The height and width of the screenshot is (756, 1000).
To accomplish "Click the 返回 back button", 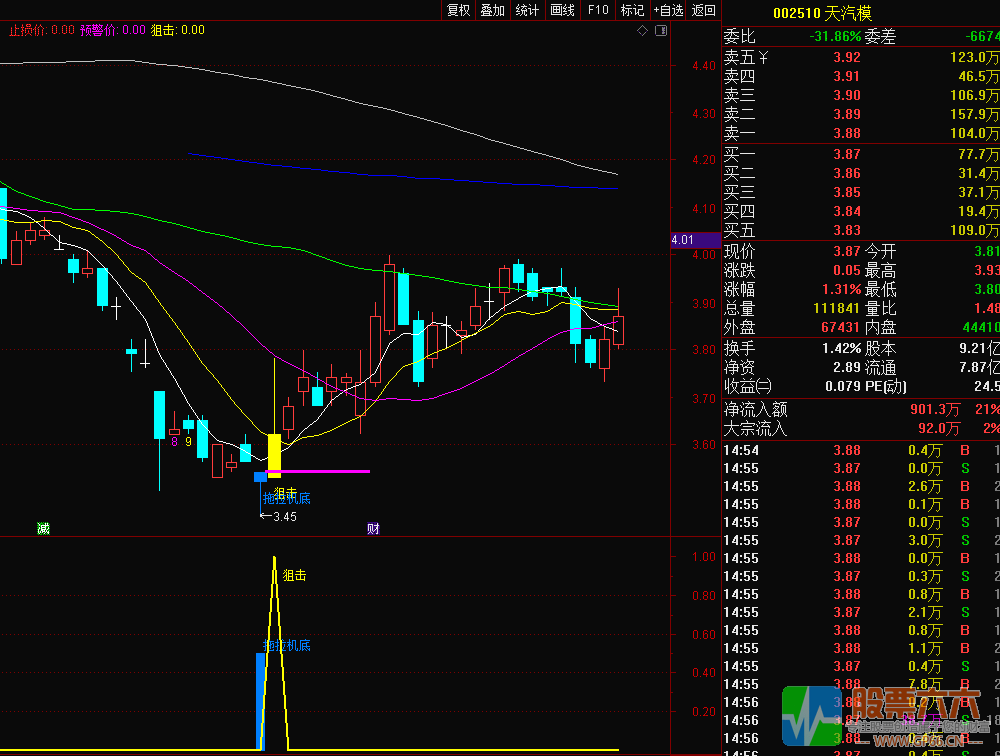I will [704, 10].
